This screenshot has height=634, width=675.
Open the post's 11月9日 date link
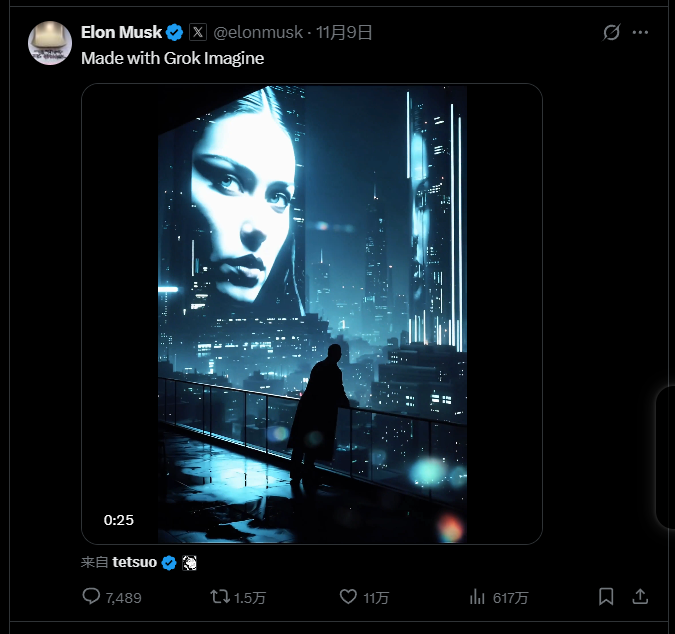[344, 32]
